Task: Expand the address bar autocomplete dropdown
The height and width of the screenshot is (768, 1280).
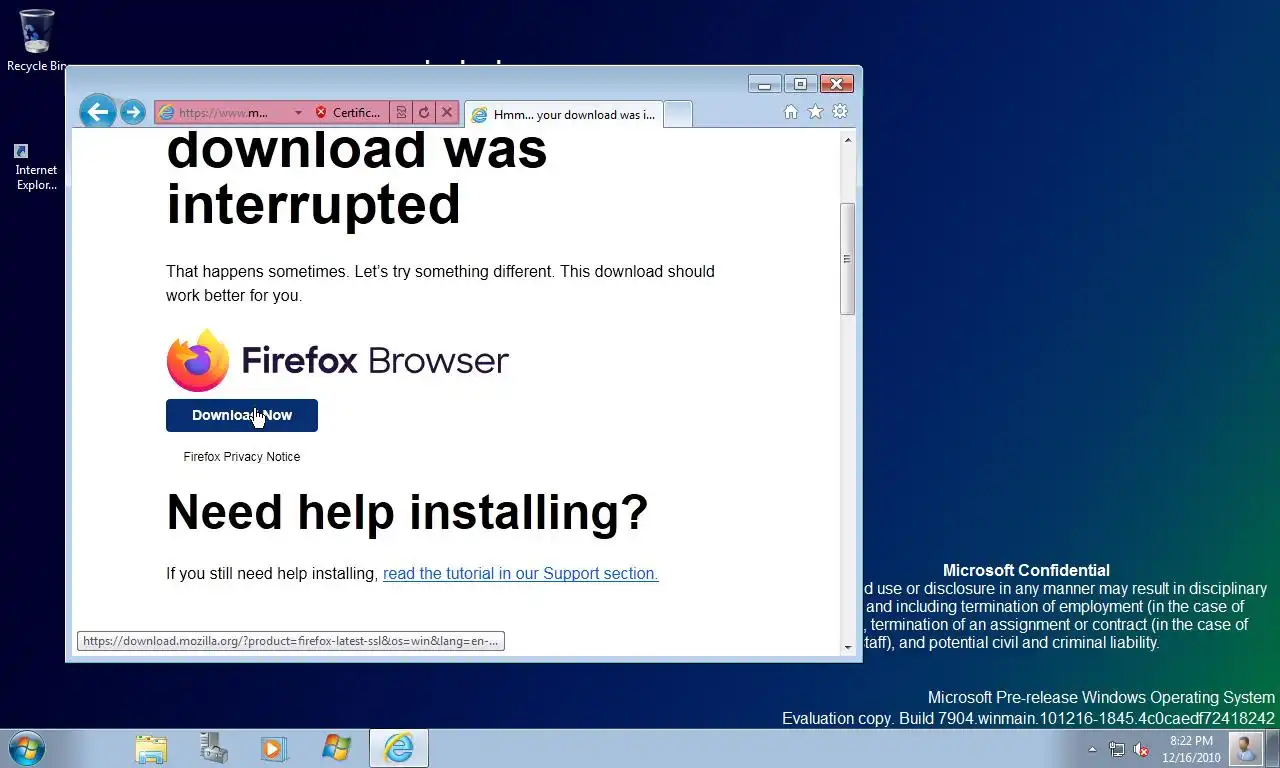Action: [x=297, y=113]
